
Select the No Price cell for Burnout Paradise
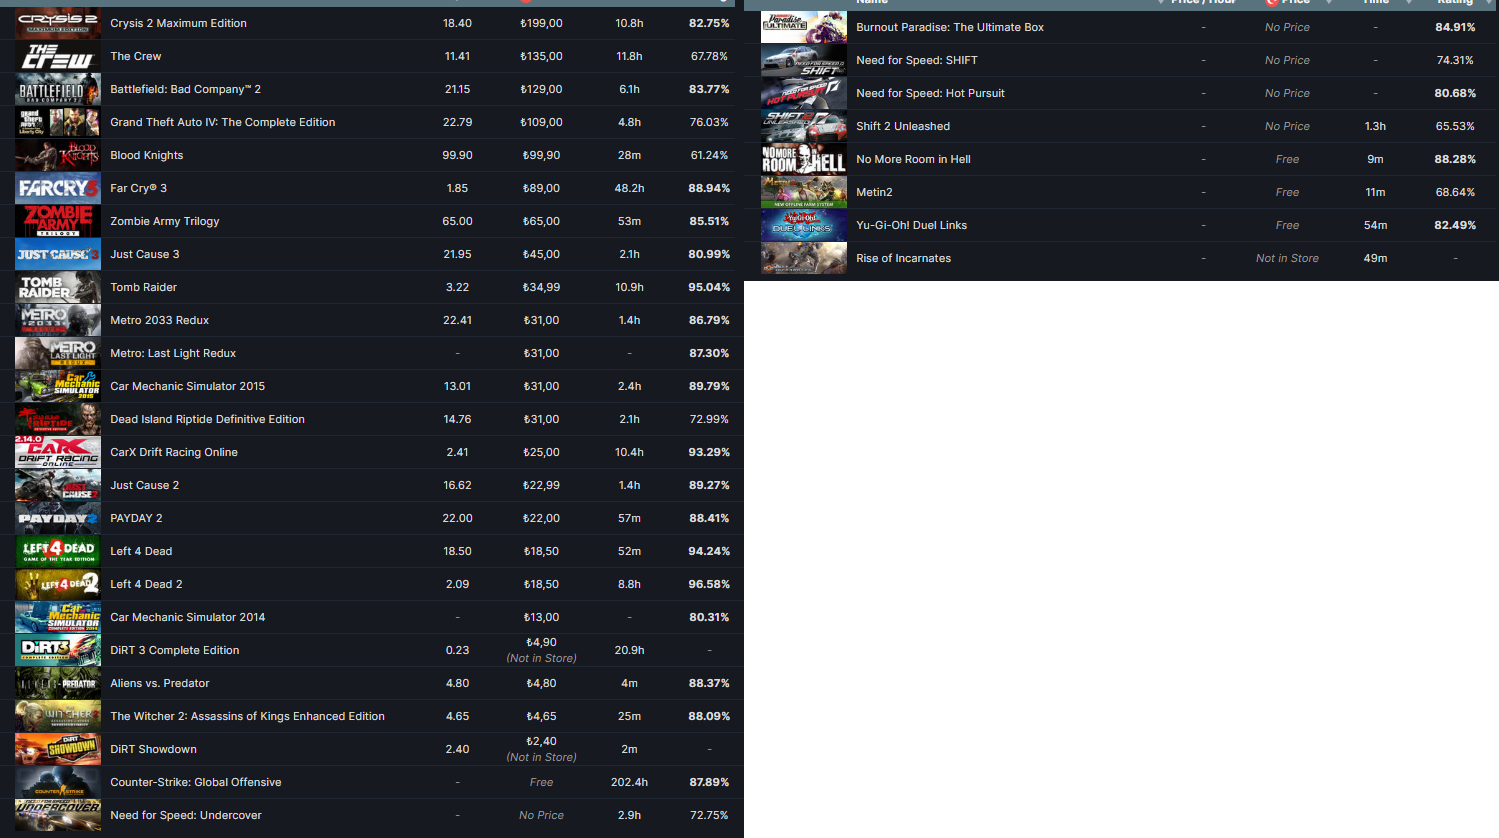(1287, 27)
